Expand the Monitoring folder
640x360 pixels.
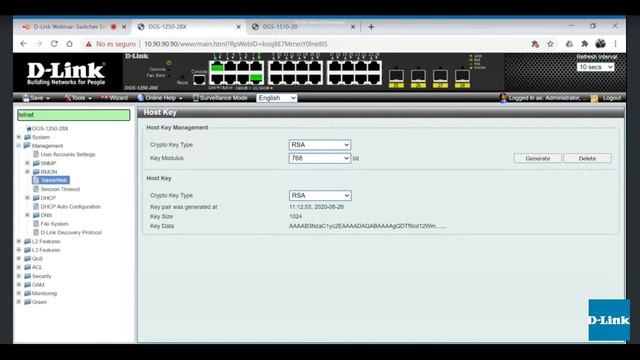[x=19, y=293]
